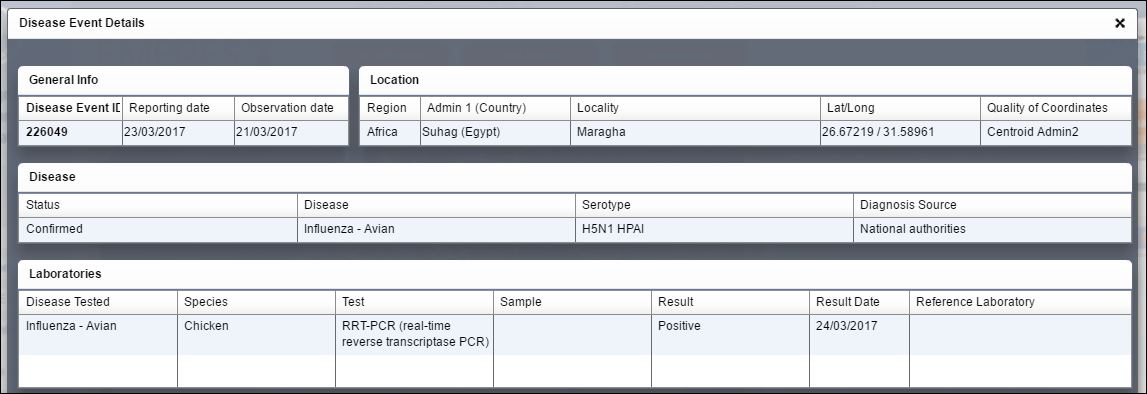Select the Disease Event ID 226049 cell
The width and height of the screenshot is (1147, 394).
[70, 132]
